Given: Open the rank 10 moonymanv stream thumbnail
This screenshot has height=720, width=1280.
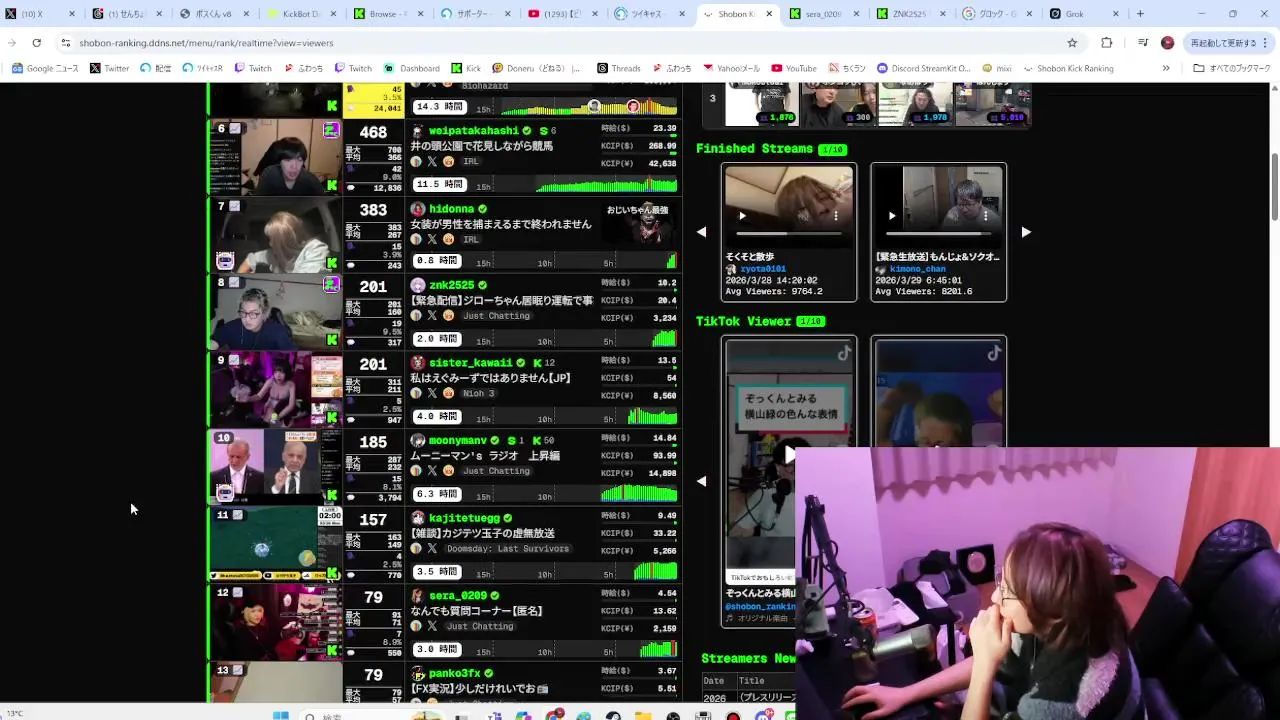Looking at the screenshot, I should click(x=275, y=466).
